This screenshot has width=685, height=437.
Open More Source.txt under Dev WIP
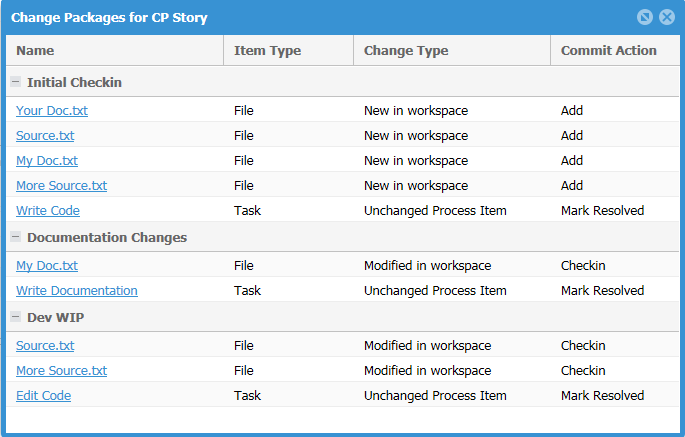tap(61, 371)
